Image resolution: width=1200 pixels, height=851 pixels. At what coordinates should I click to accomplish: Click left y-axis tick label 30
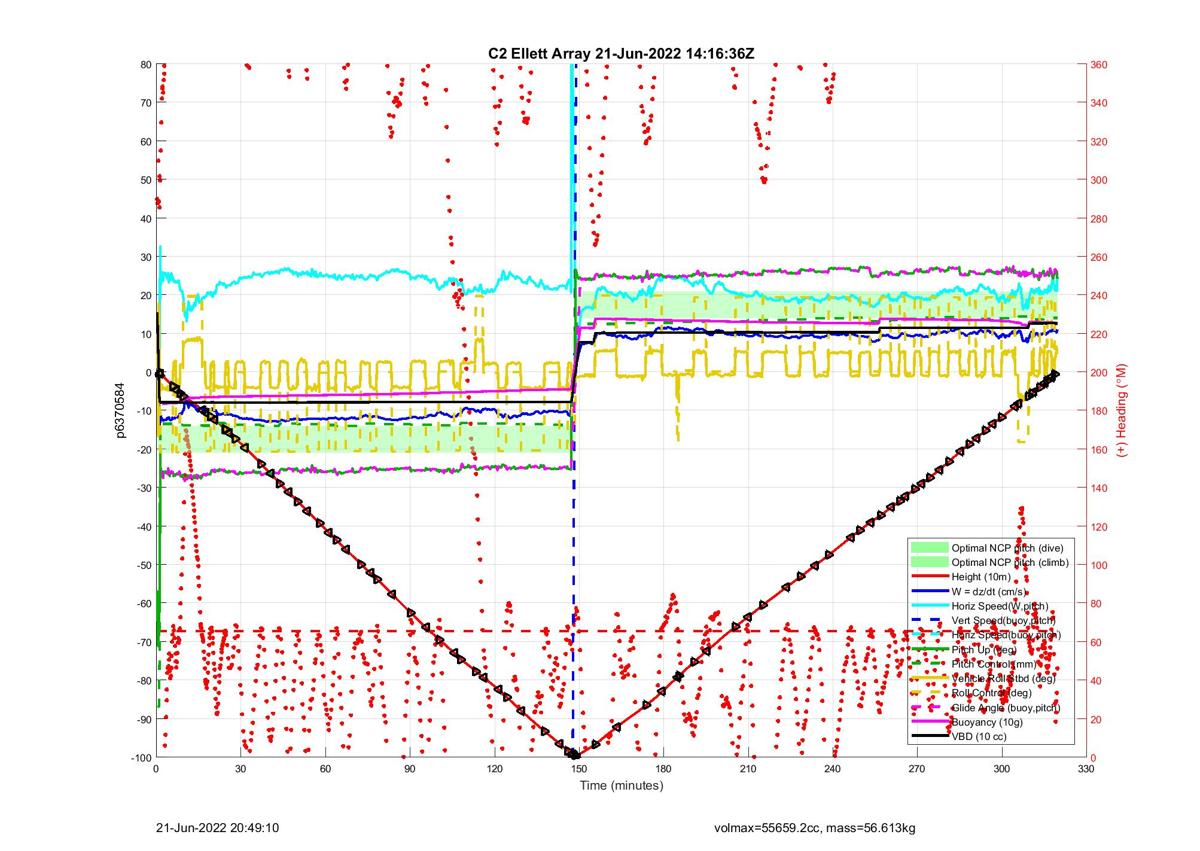[x=146, y=257]
